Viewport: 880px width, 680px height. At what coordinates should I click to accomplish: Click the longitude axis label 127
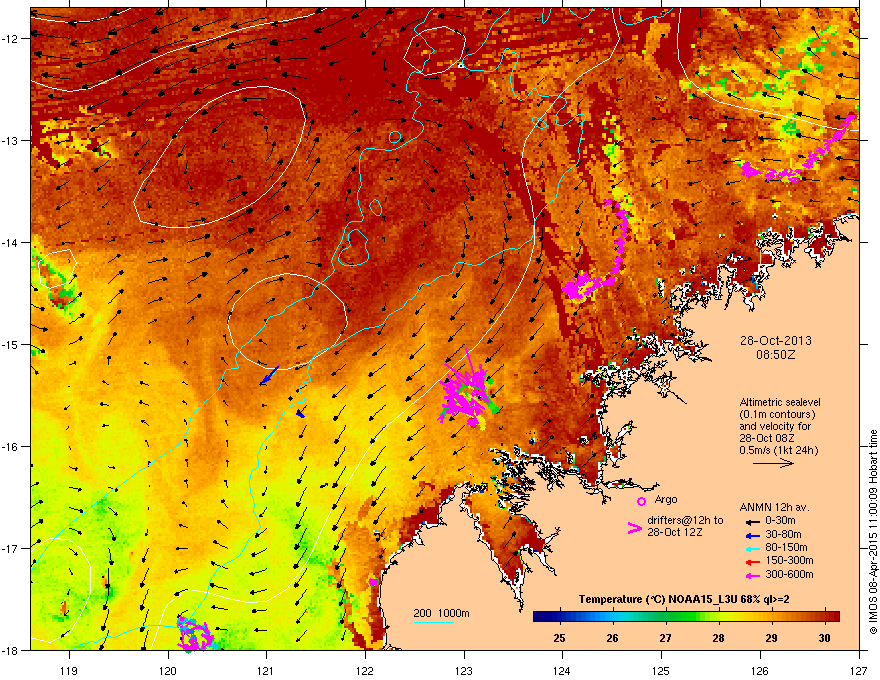[859, 670]
